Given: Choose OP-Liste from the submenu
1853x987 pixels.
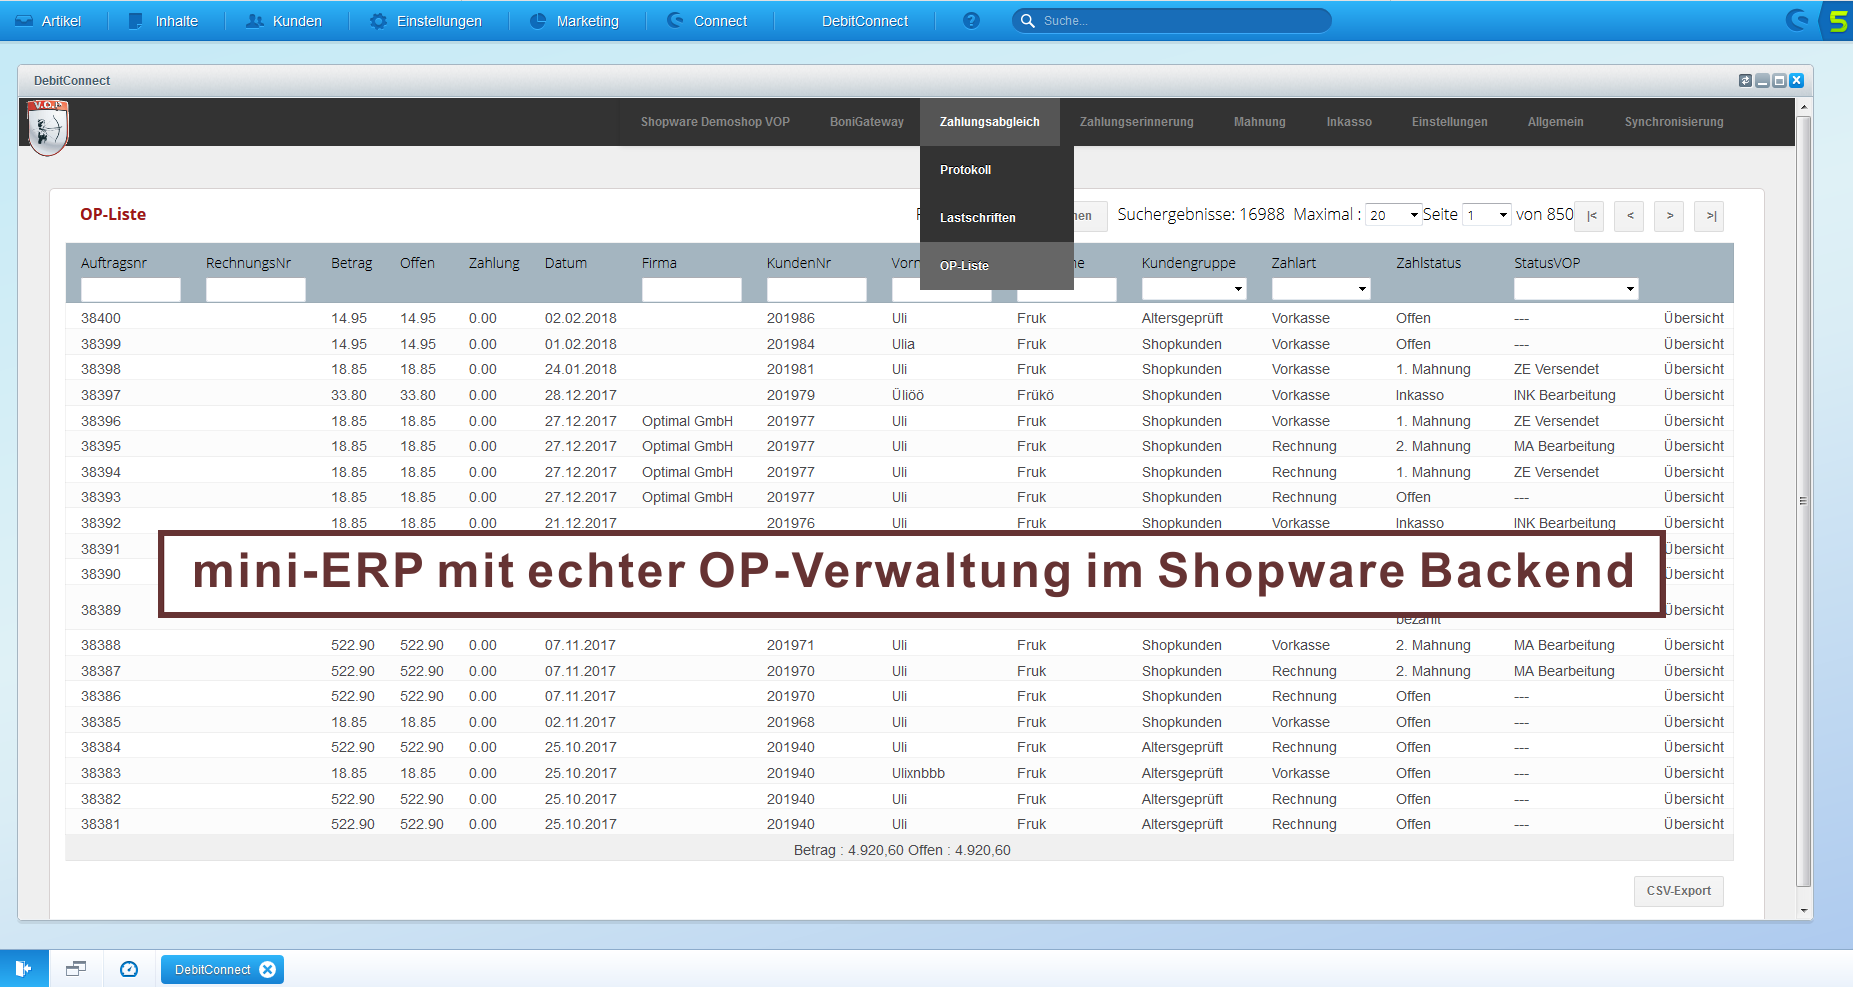Looking at the screenshot, I should 997,266.
